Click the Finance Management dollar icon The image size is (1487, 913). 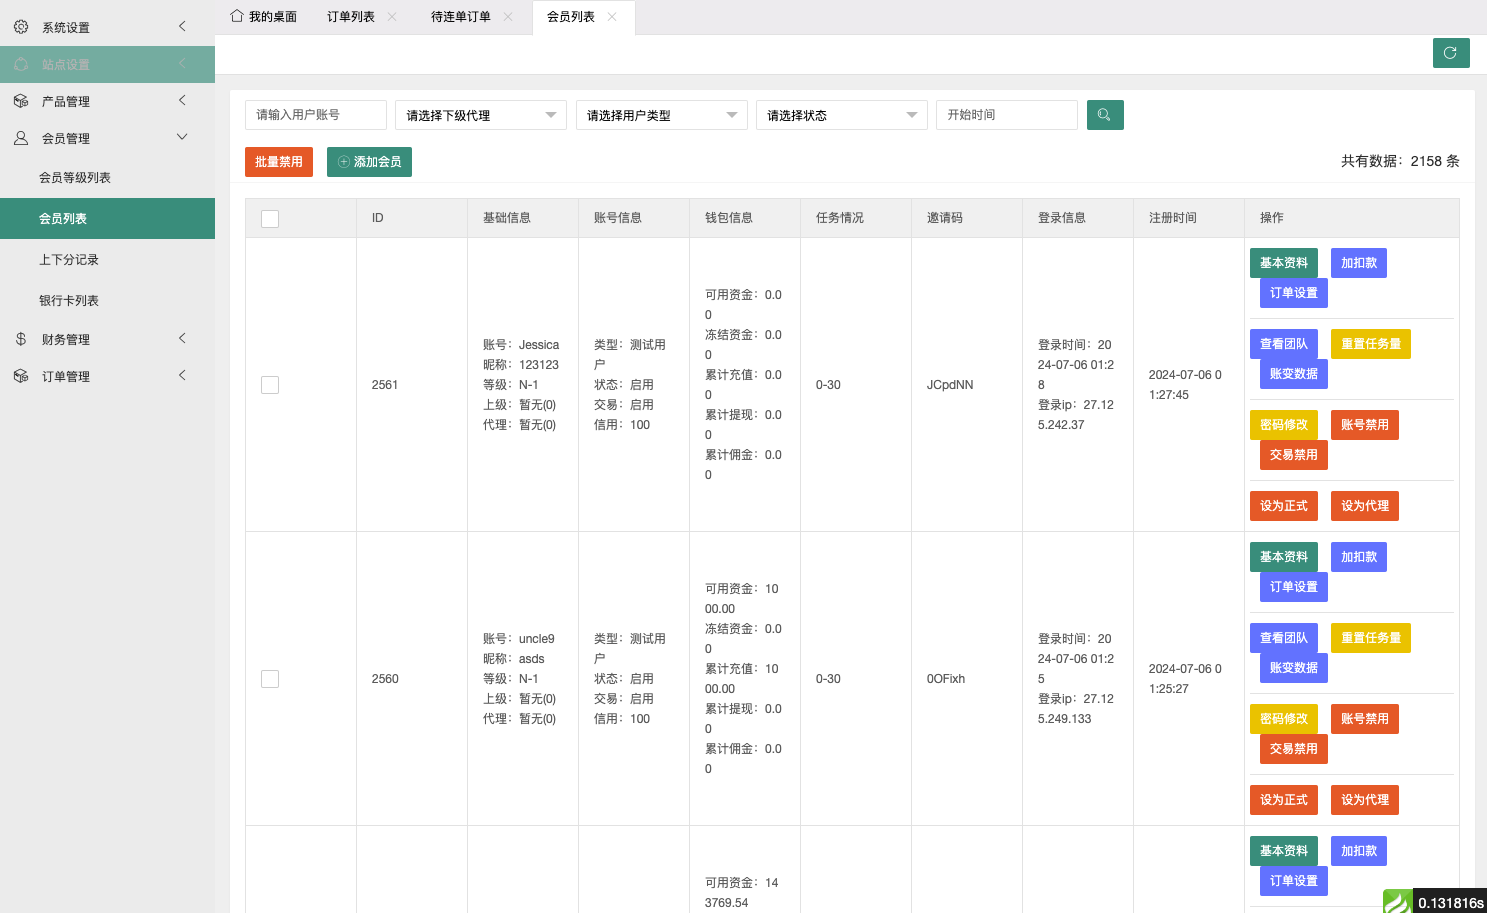click(x=21, y=339)
